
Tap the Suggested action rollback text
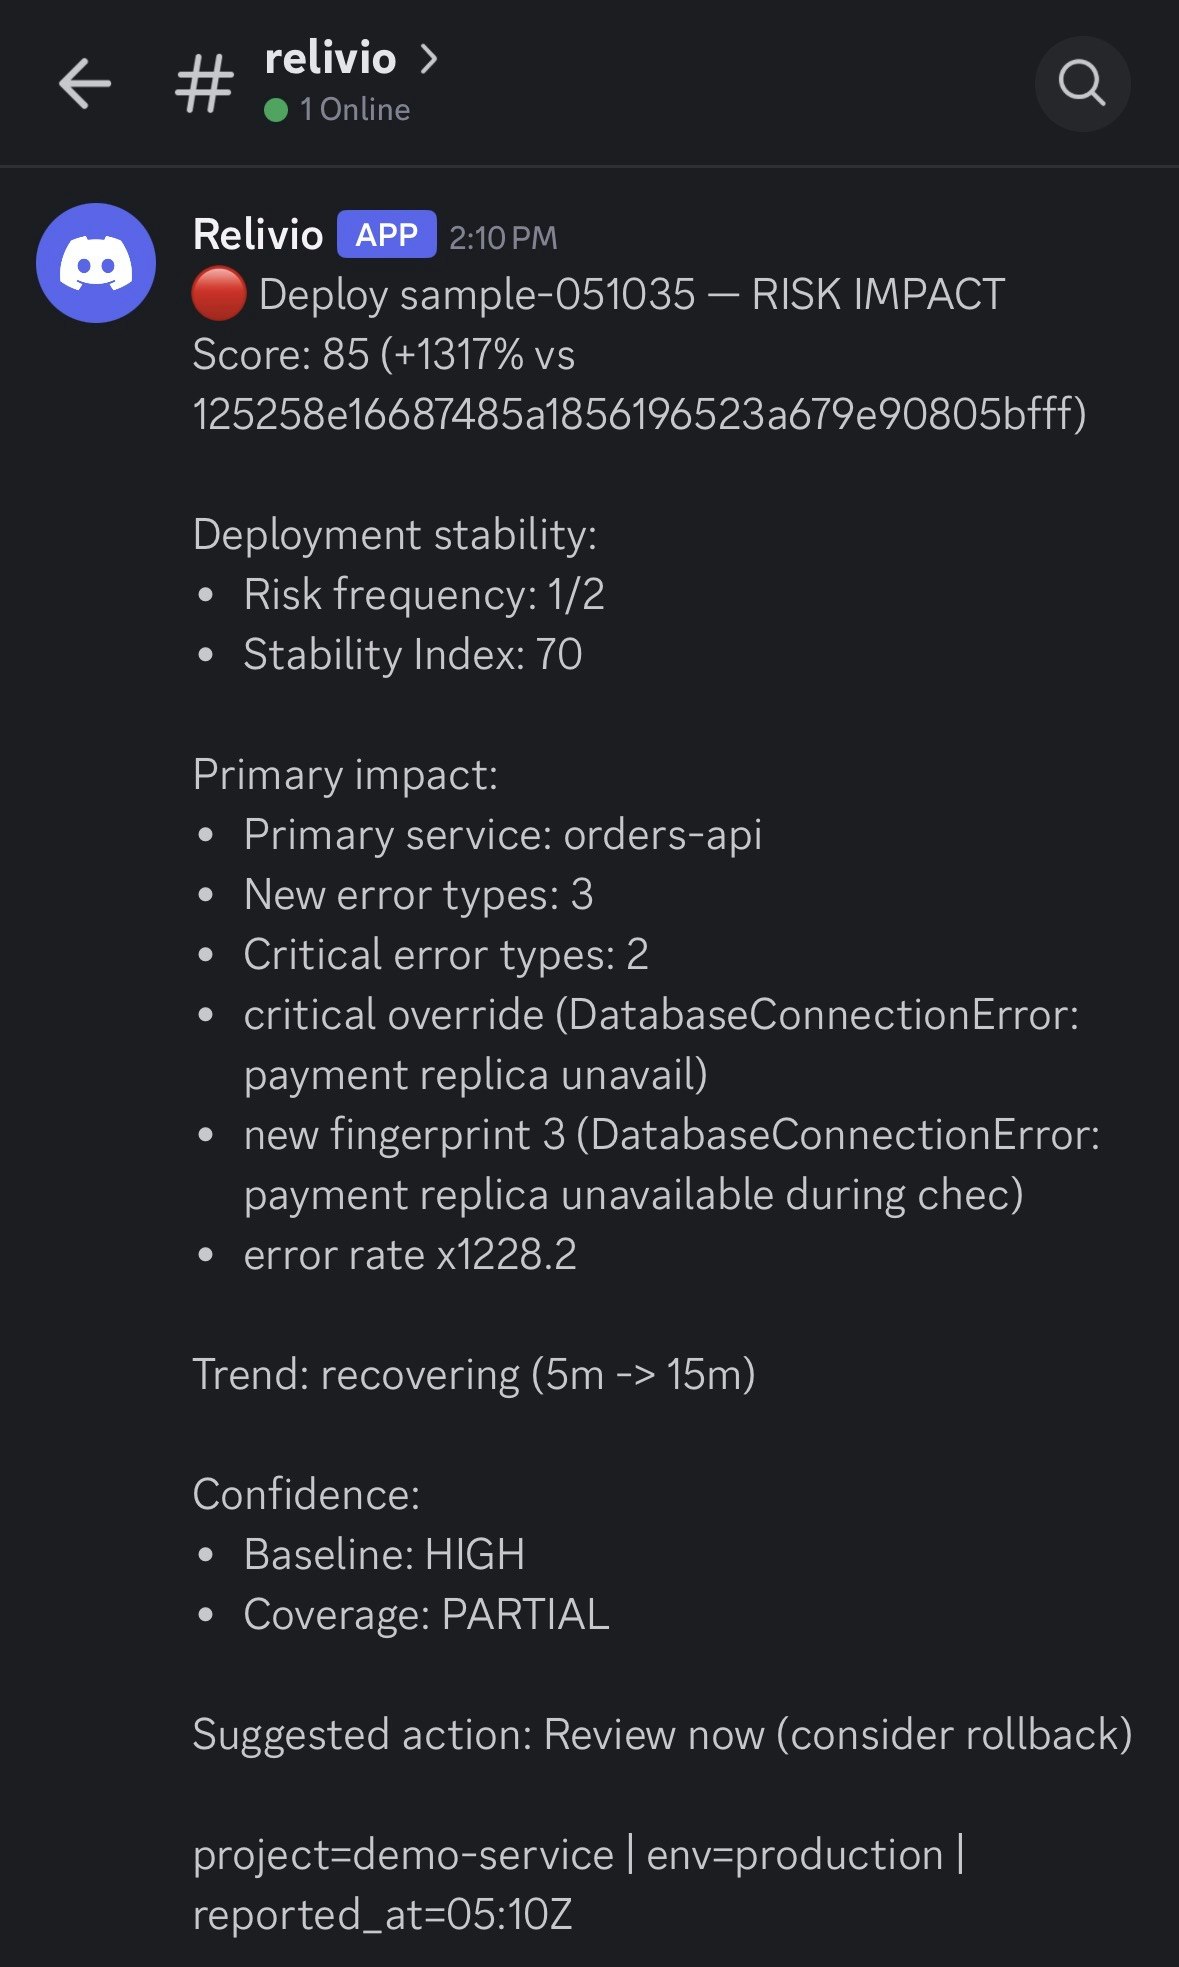660,1735
